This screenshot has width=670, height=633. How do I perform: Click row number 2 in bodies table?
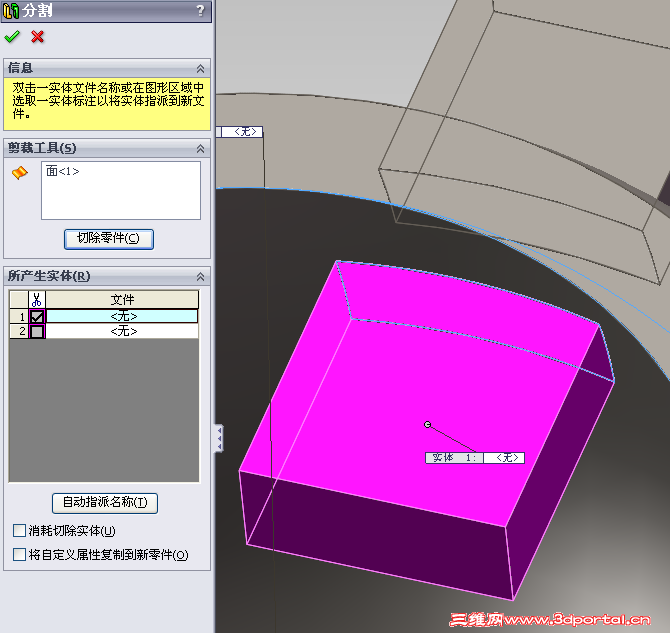pos(19,331)
